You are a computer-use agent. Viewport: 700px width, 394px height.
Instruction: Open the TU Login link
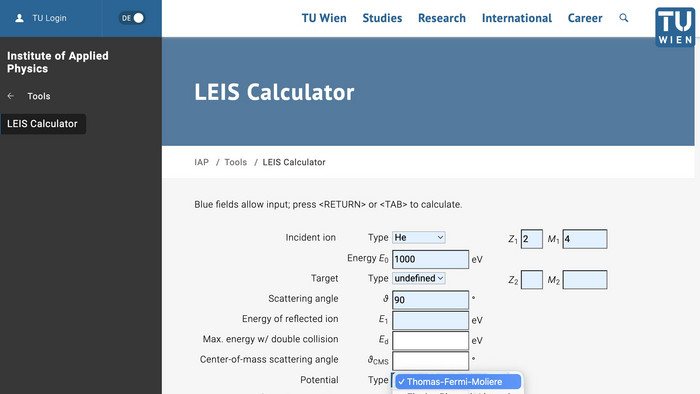point(49,18)
